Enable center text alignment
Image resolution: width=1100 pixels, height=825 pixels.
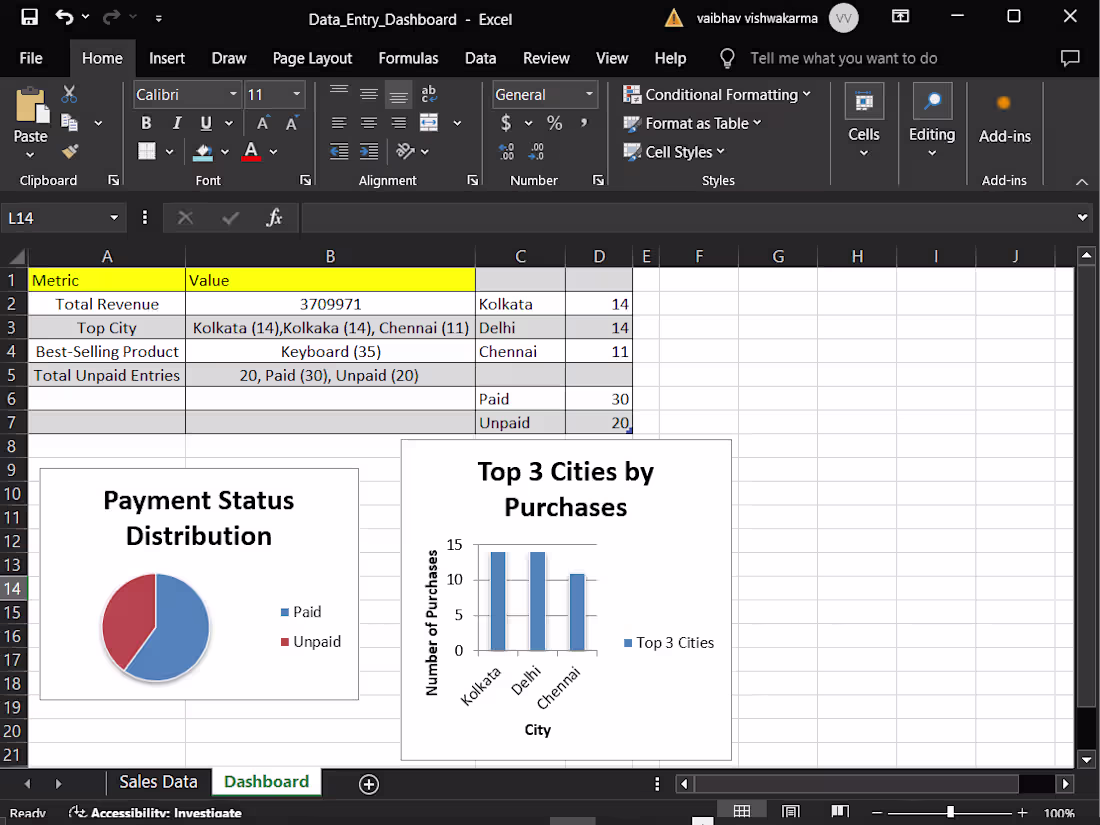click(x=369, y=123)
